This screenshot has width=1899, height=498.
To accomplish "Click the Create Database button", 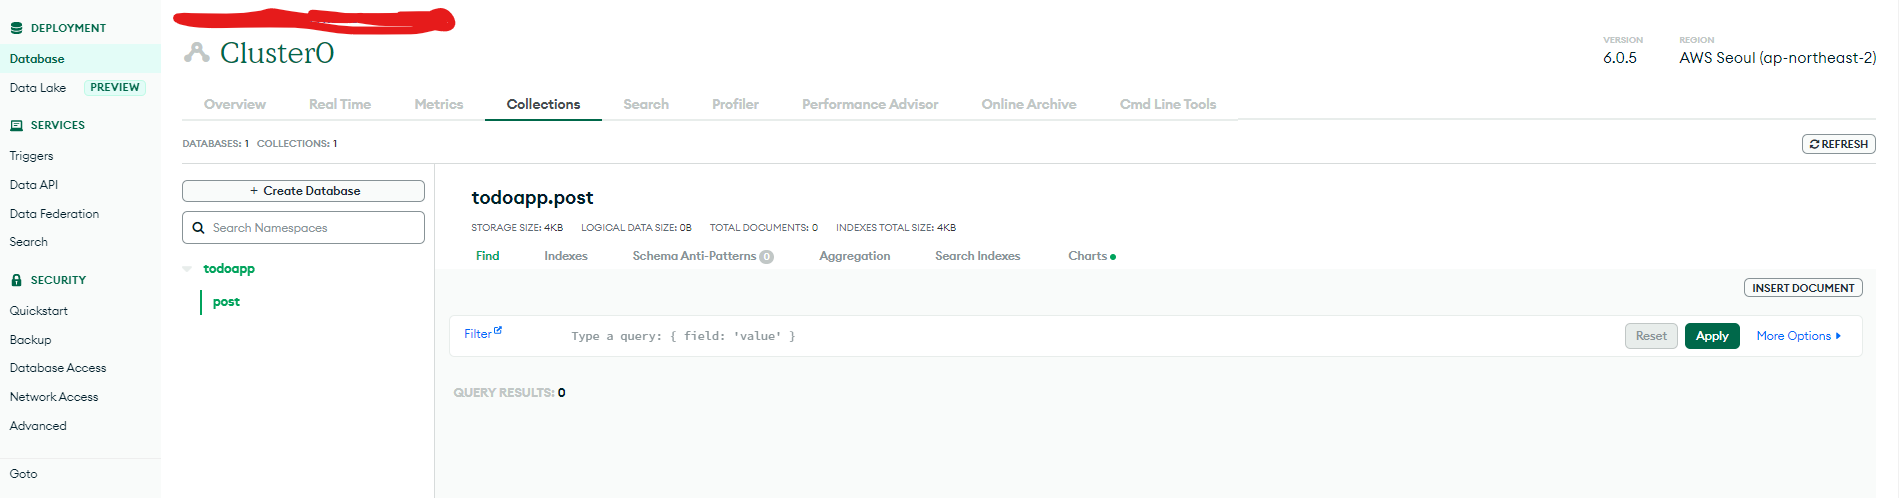I will pyautogui.click(x=303, y=191).
